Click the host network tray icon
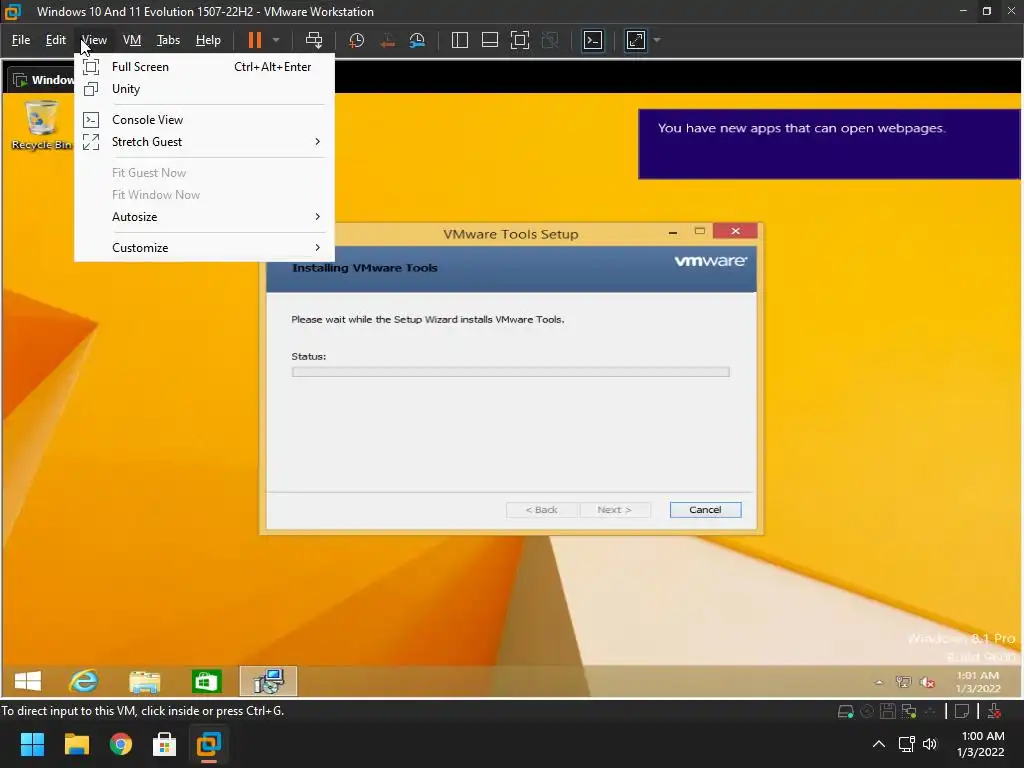Screen dimensions: 1024x768 tap(906, 744)
